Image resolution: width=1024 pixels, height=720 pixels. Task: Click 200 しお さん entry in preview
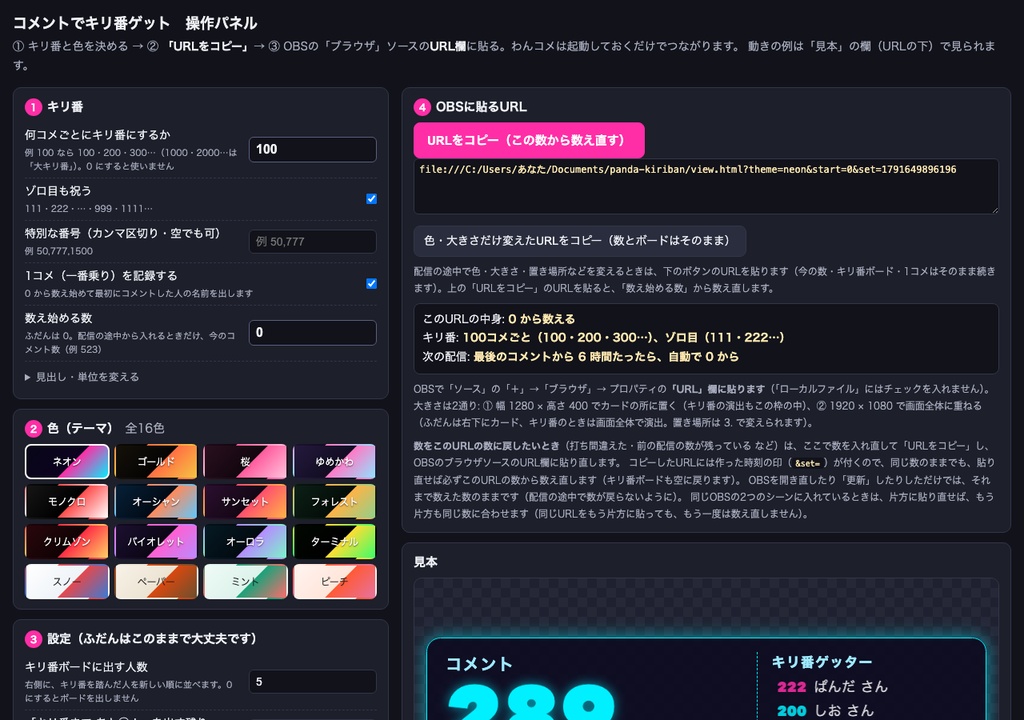[825, 710]
